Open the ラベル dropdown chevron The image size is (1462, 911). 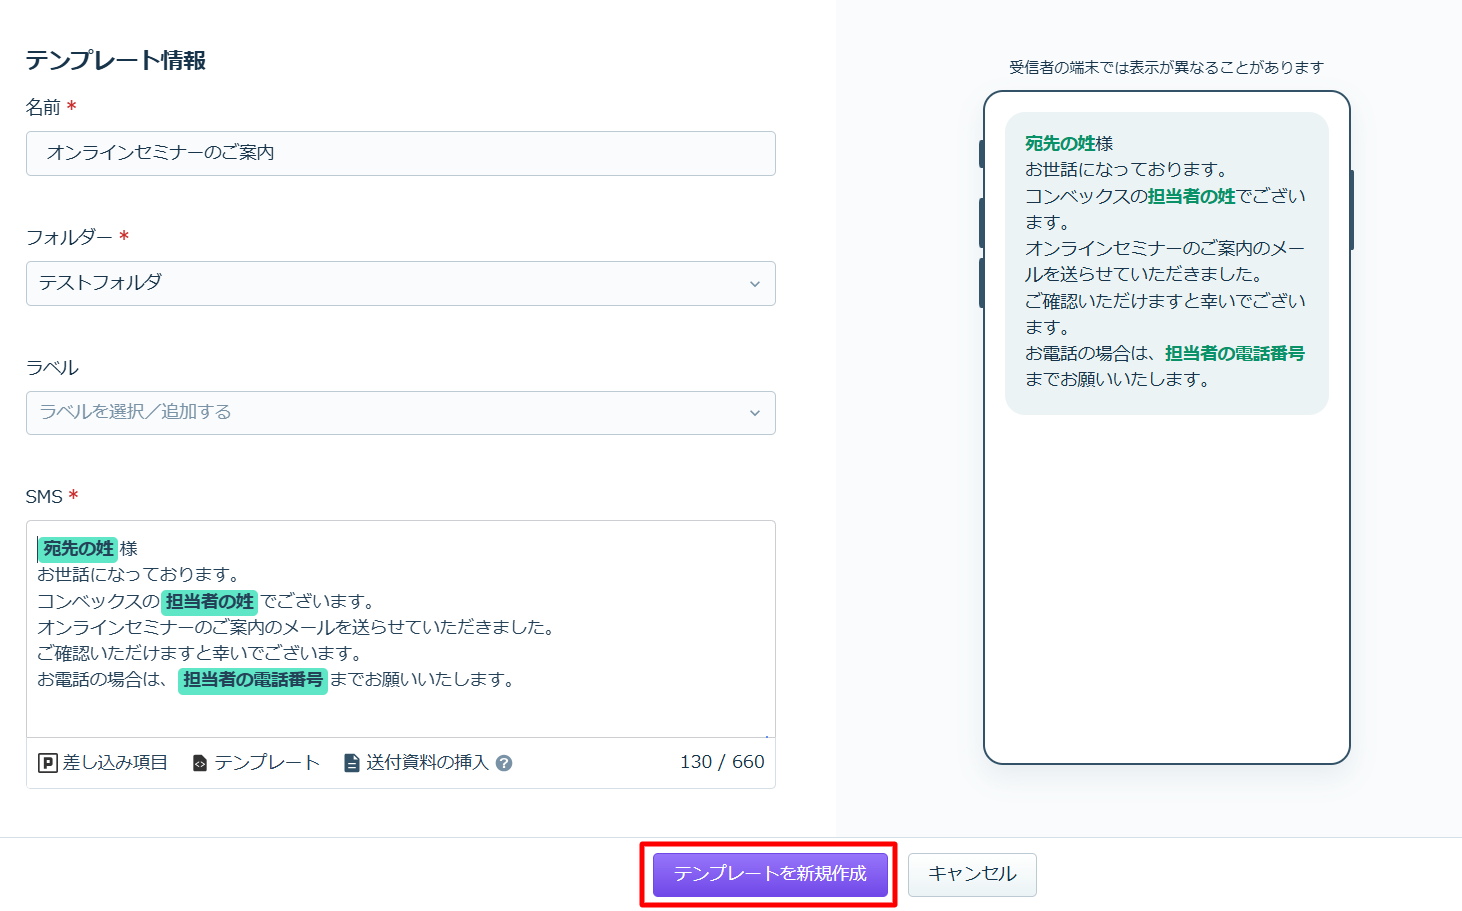tap(755, 413)
